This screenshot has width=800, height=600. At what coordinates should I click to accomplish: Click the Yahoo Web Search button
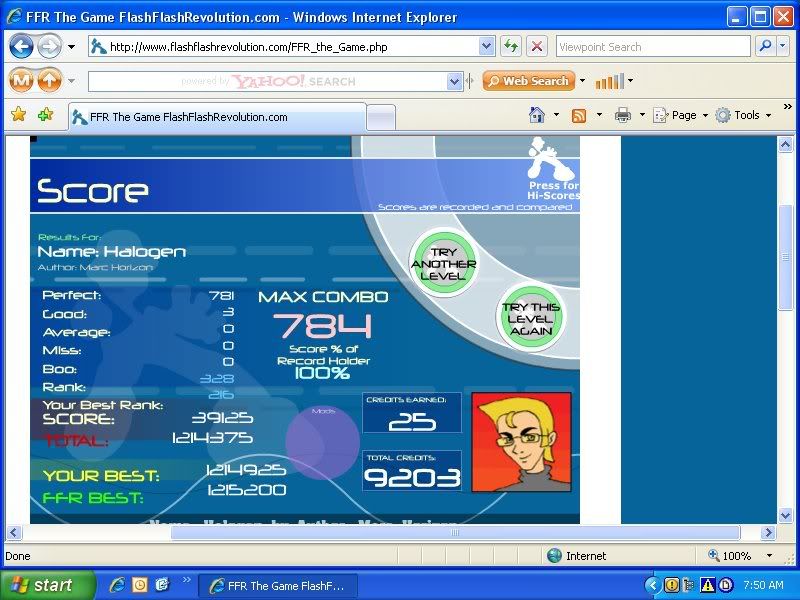coord(528,81)
